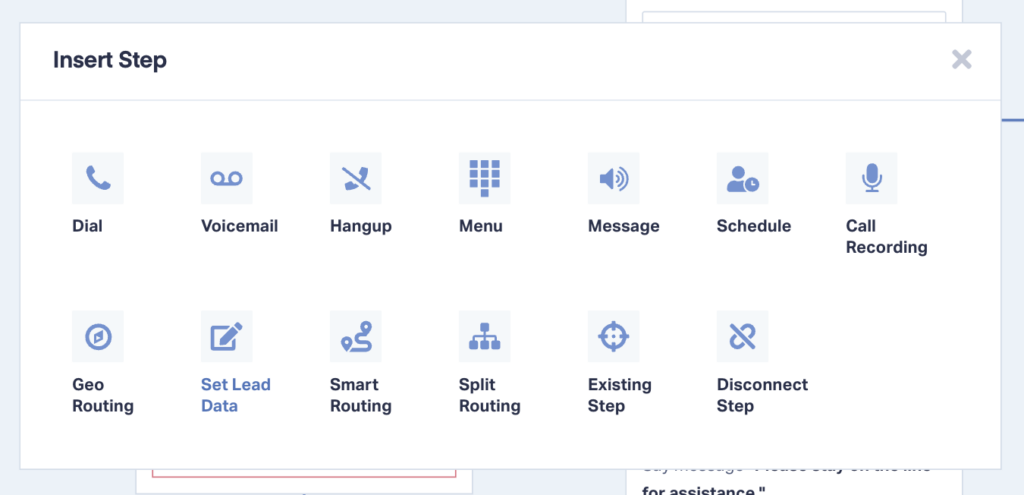Image resolution: width=1024 pixels, height=495 pixels.
Task: Select the Call Recording microphone icon
Action: 871,178
